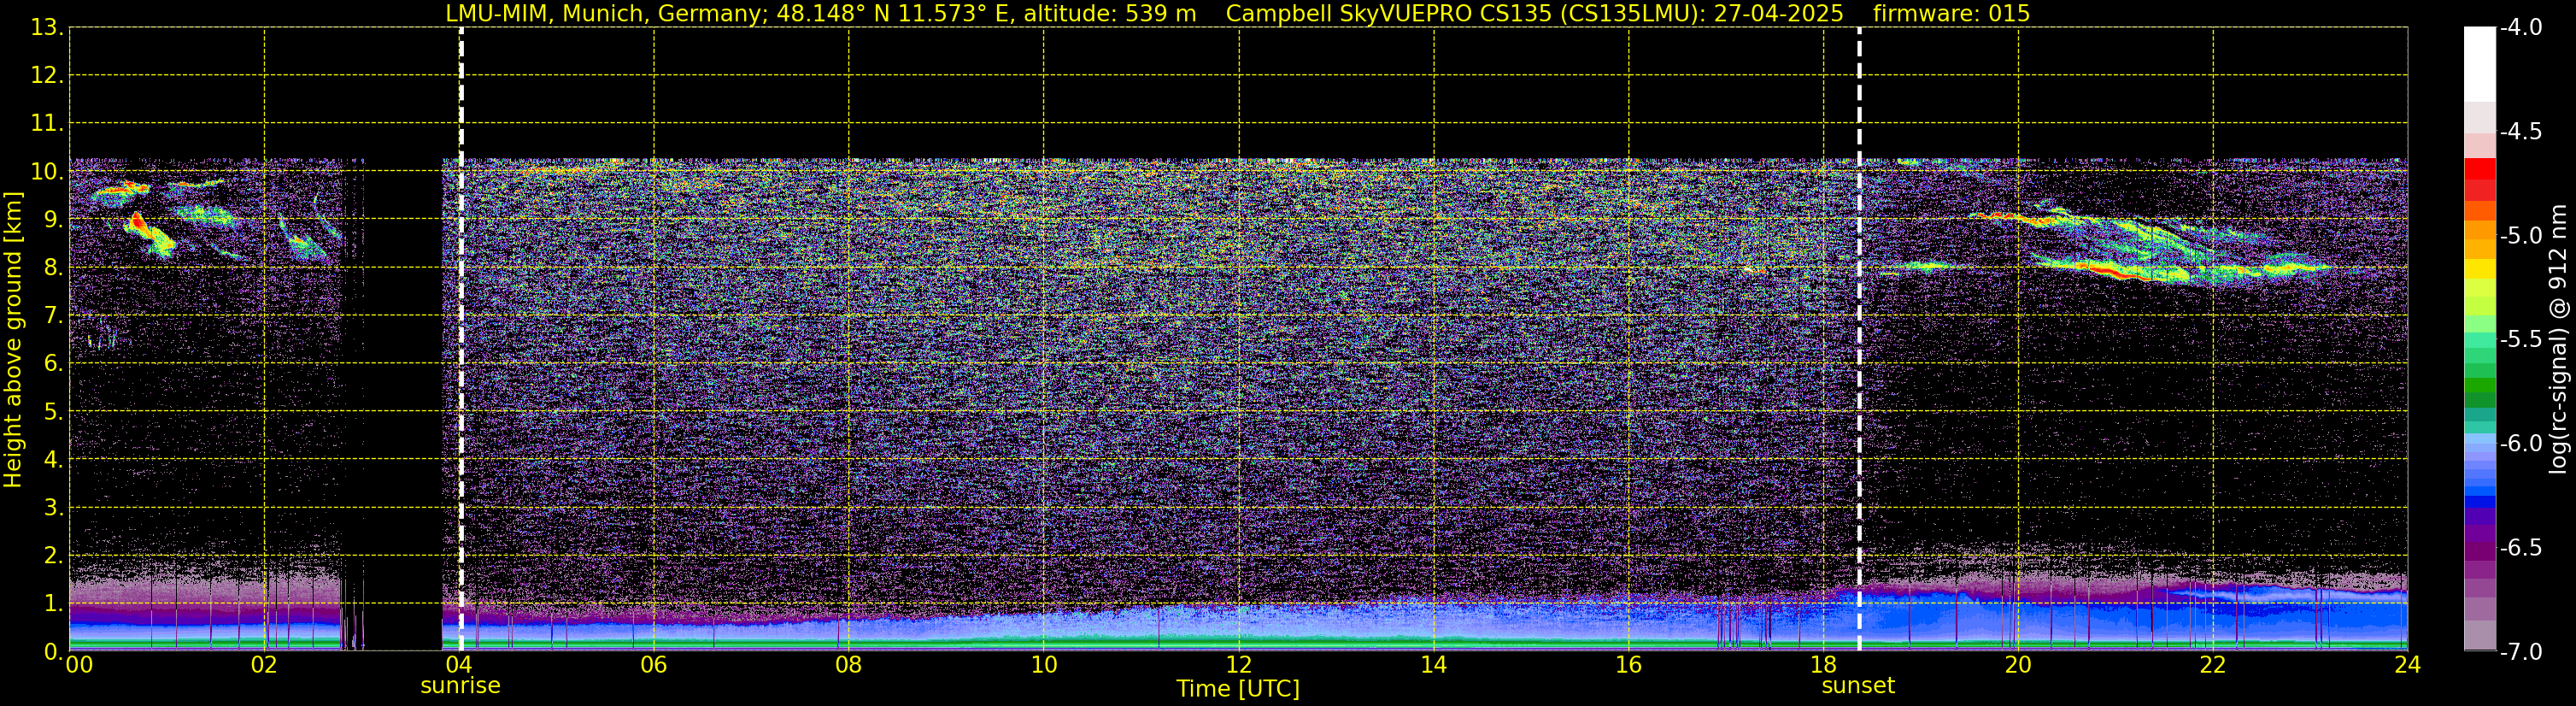This screenshot has height=706, width=2576.
Task: Click the '4.' height axis tick label
Action: (x=54, y=459)
